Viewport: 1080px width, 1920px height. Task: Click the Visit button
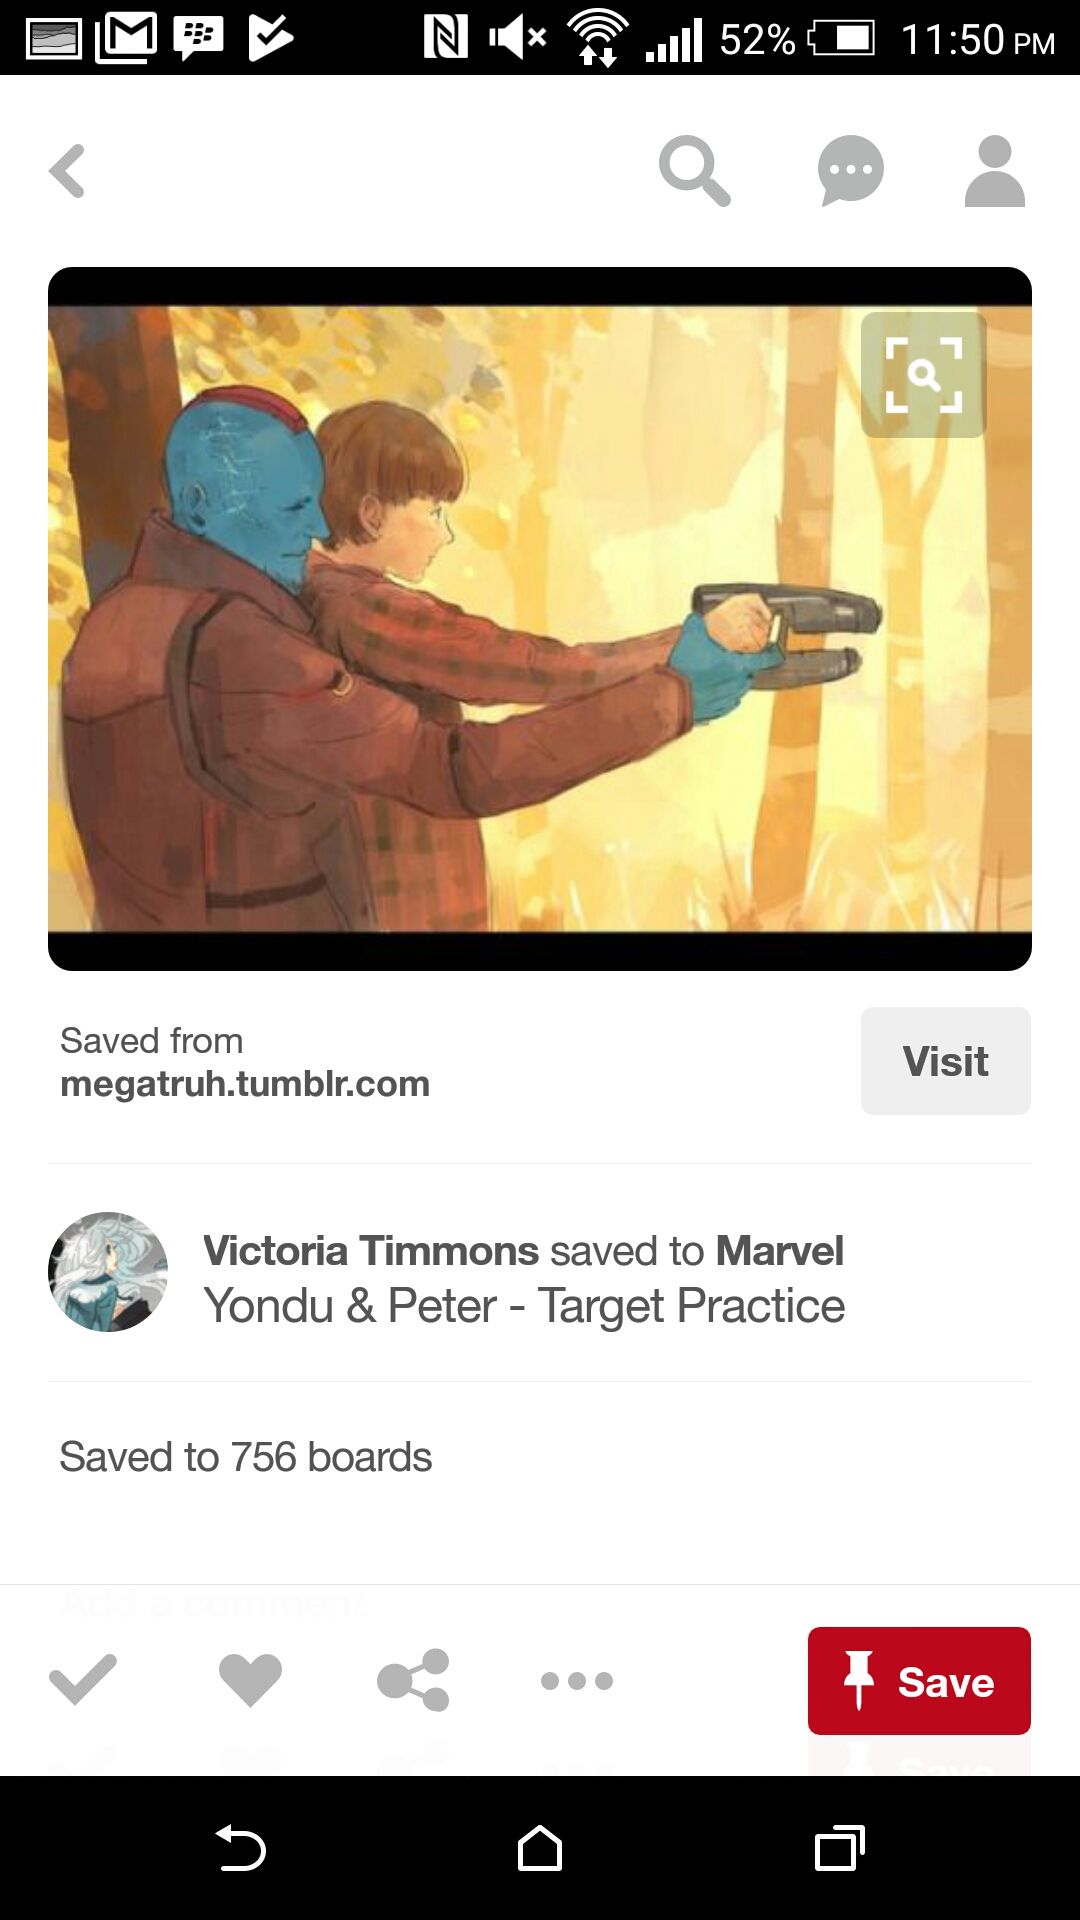click(946, 1061)
